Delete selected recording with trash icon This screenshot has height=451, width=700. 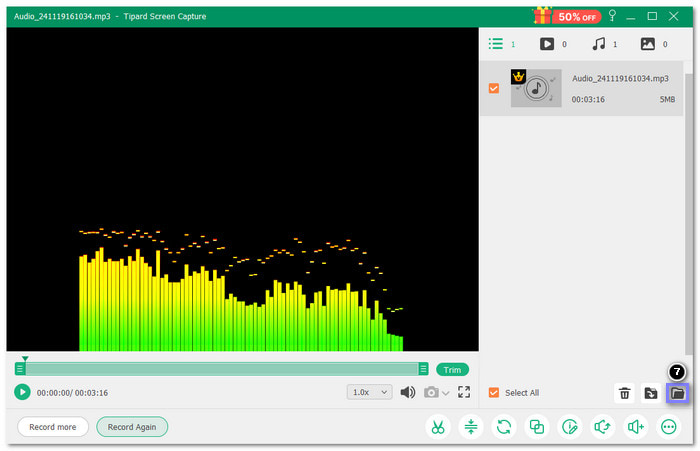click(624, 393)
